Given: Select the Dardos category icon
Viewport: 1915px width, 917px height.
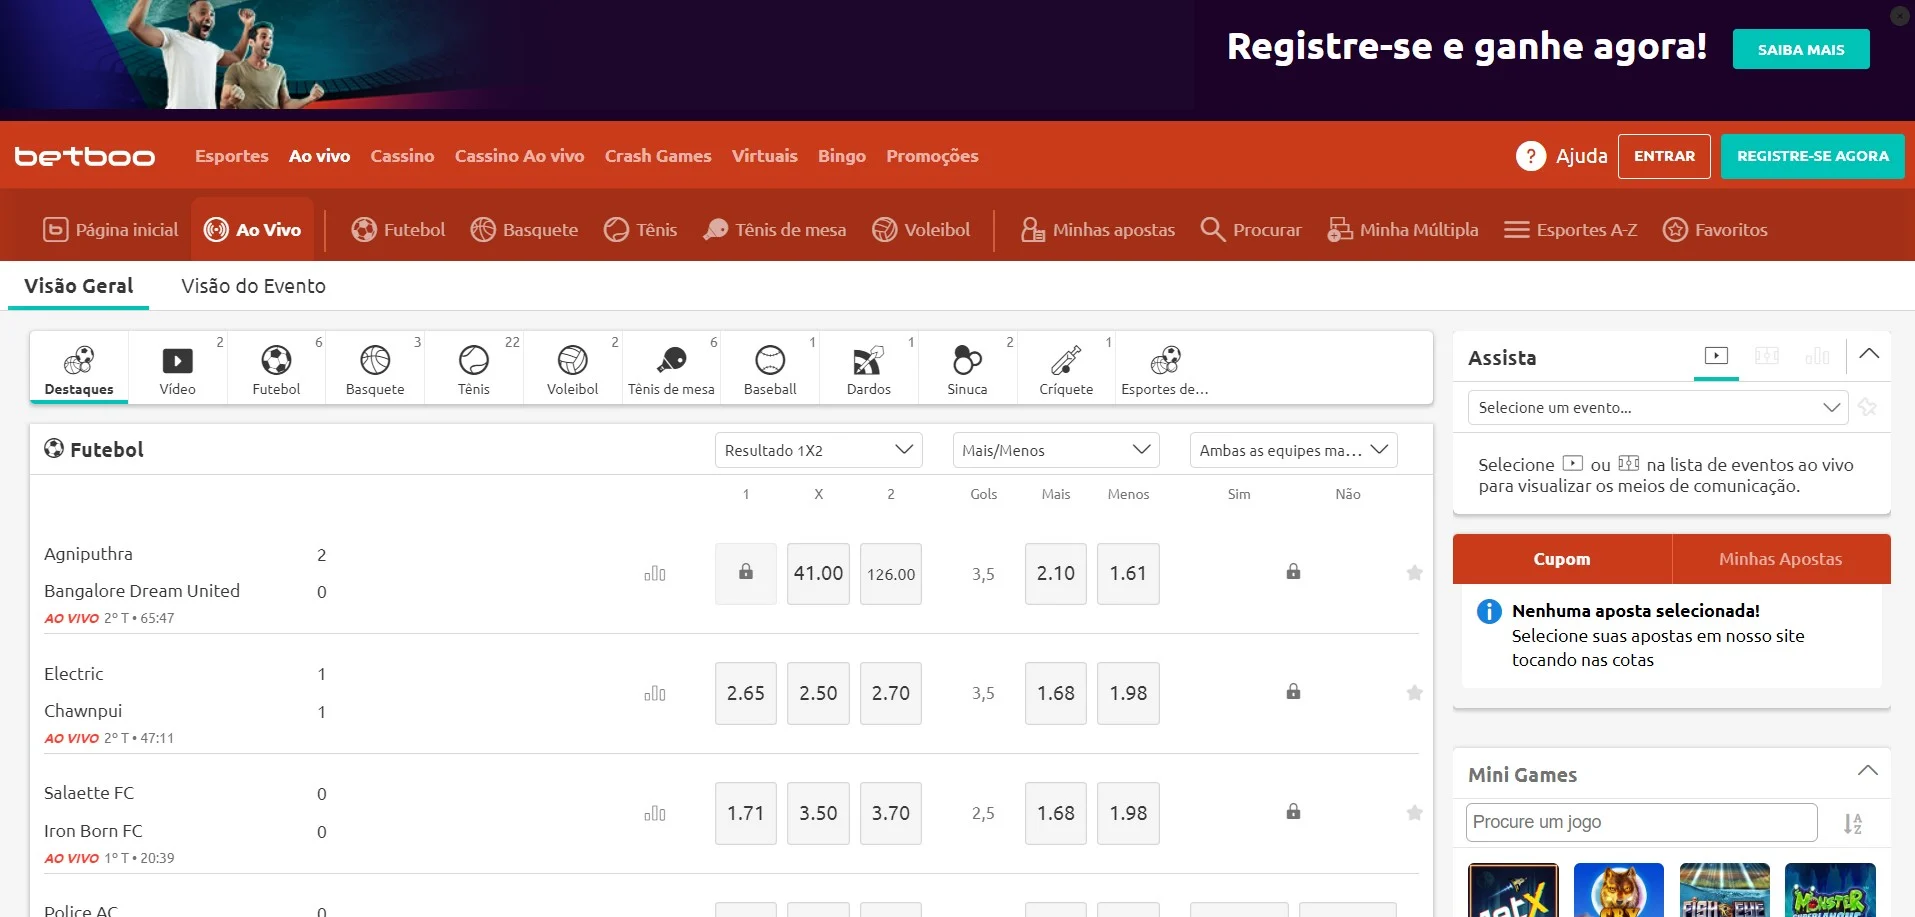Looking at the screenshot, I should (868, 368).
